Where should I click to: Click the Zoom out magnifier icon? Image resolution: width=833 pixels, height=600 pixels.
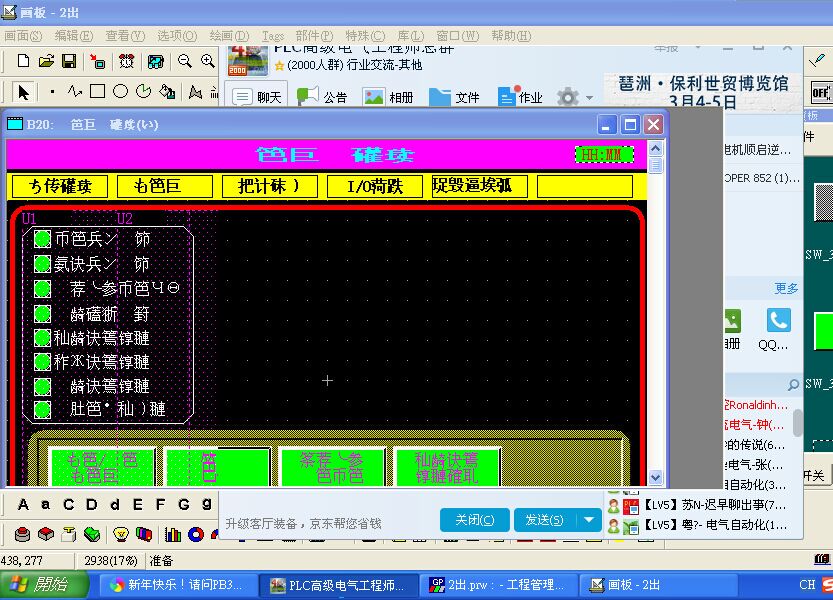pos(185,61)
